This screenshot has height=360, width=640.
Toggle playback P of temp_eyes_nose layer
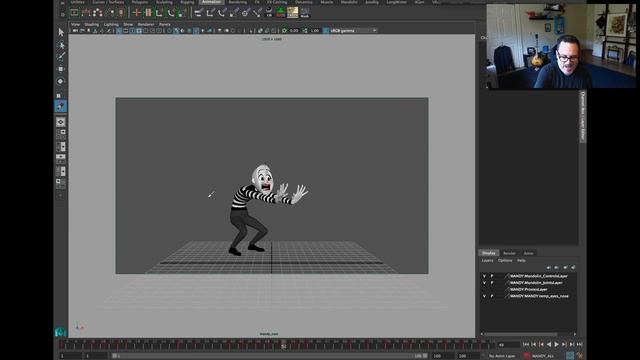click(492, 296)
